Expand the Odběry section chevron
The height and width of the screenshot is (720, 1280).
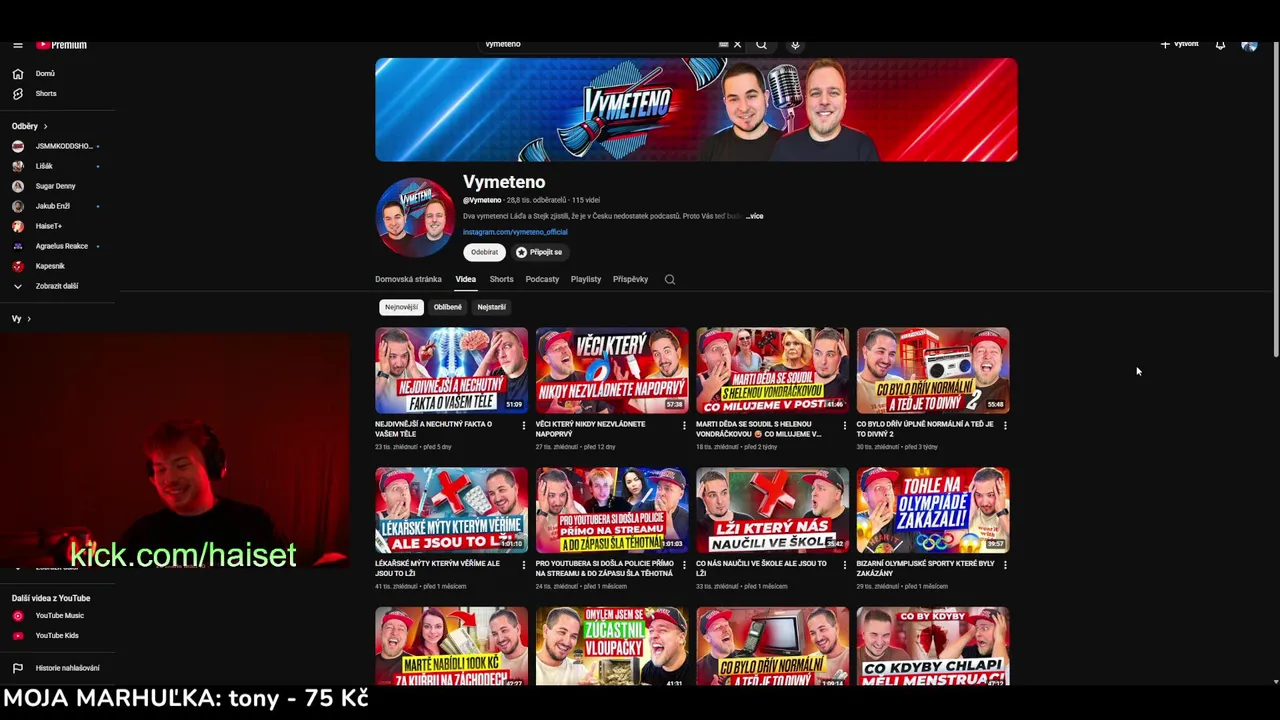45,126
